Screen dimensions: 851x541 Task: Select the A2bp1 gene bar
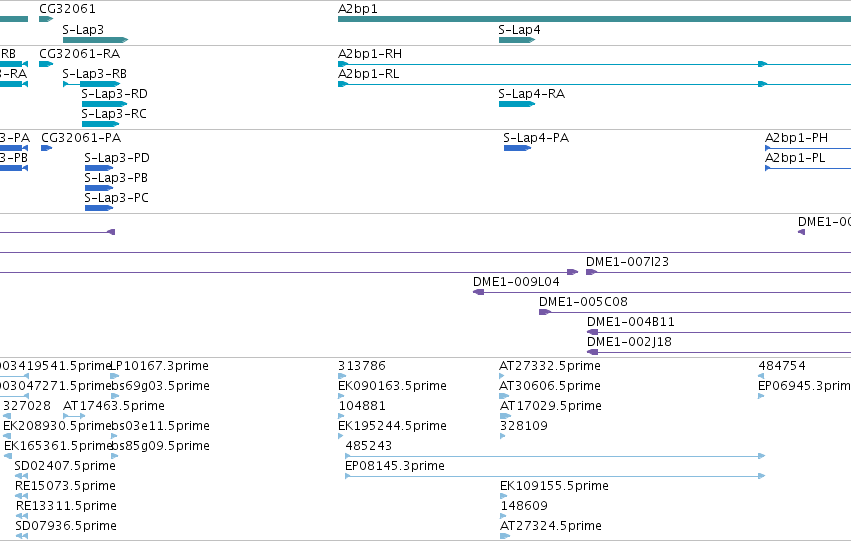pos(594,19)
